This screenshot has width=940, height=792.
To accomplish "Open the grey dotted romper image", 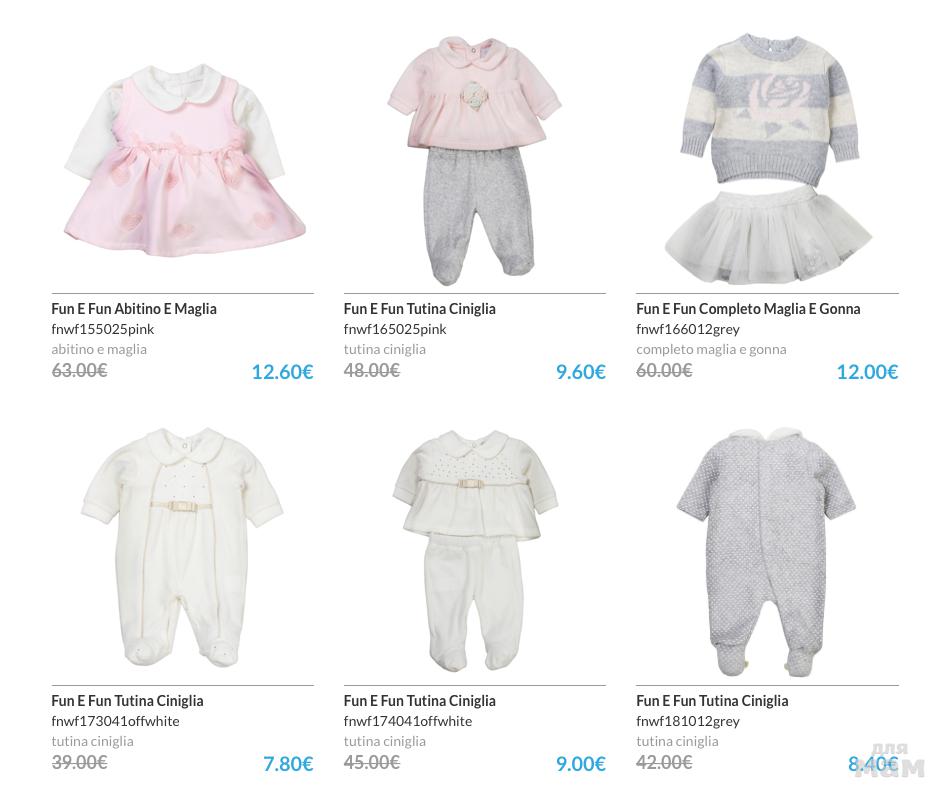I will (766, 552).
